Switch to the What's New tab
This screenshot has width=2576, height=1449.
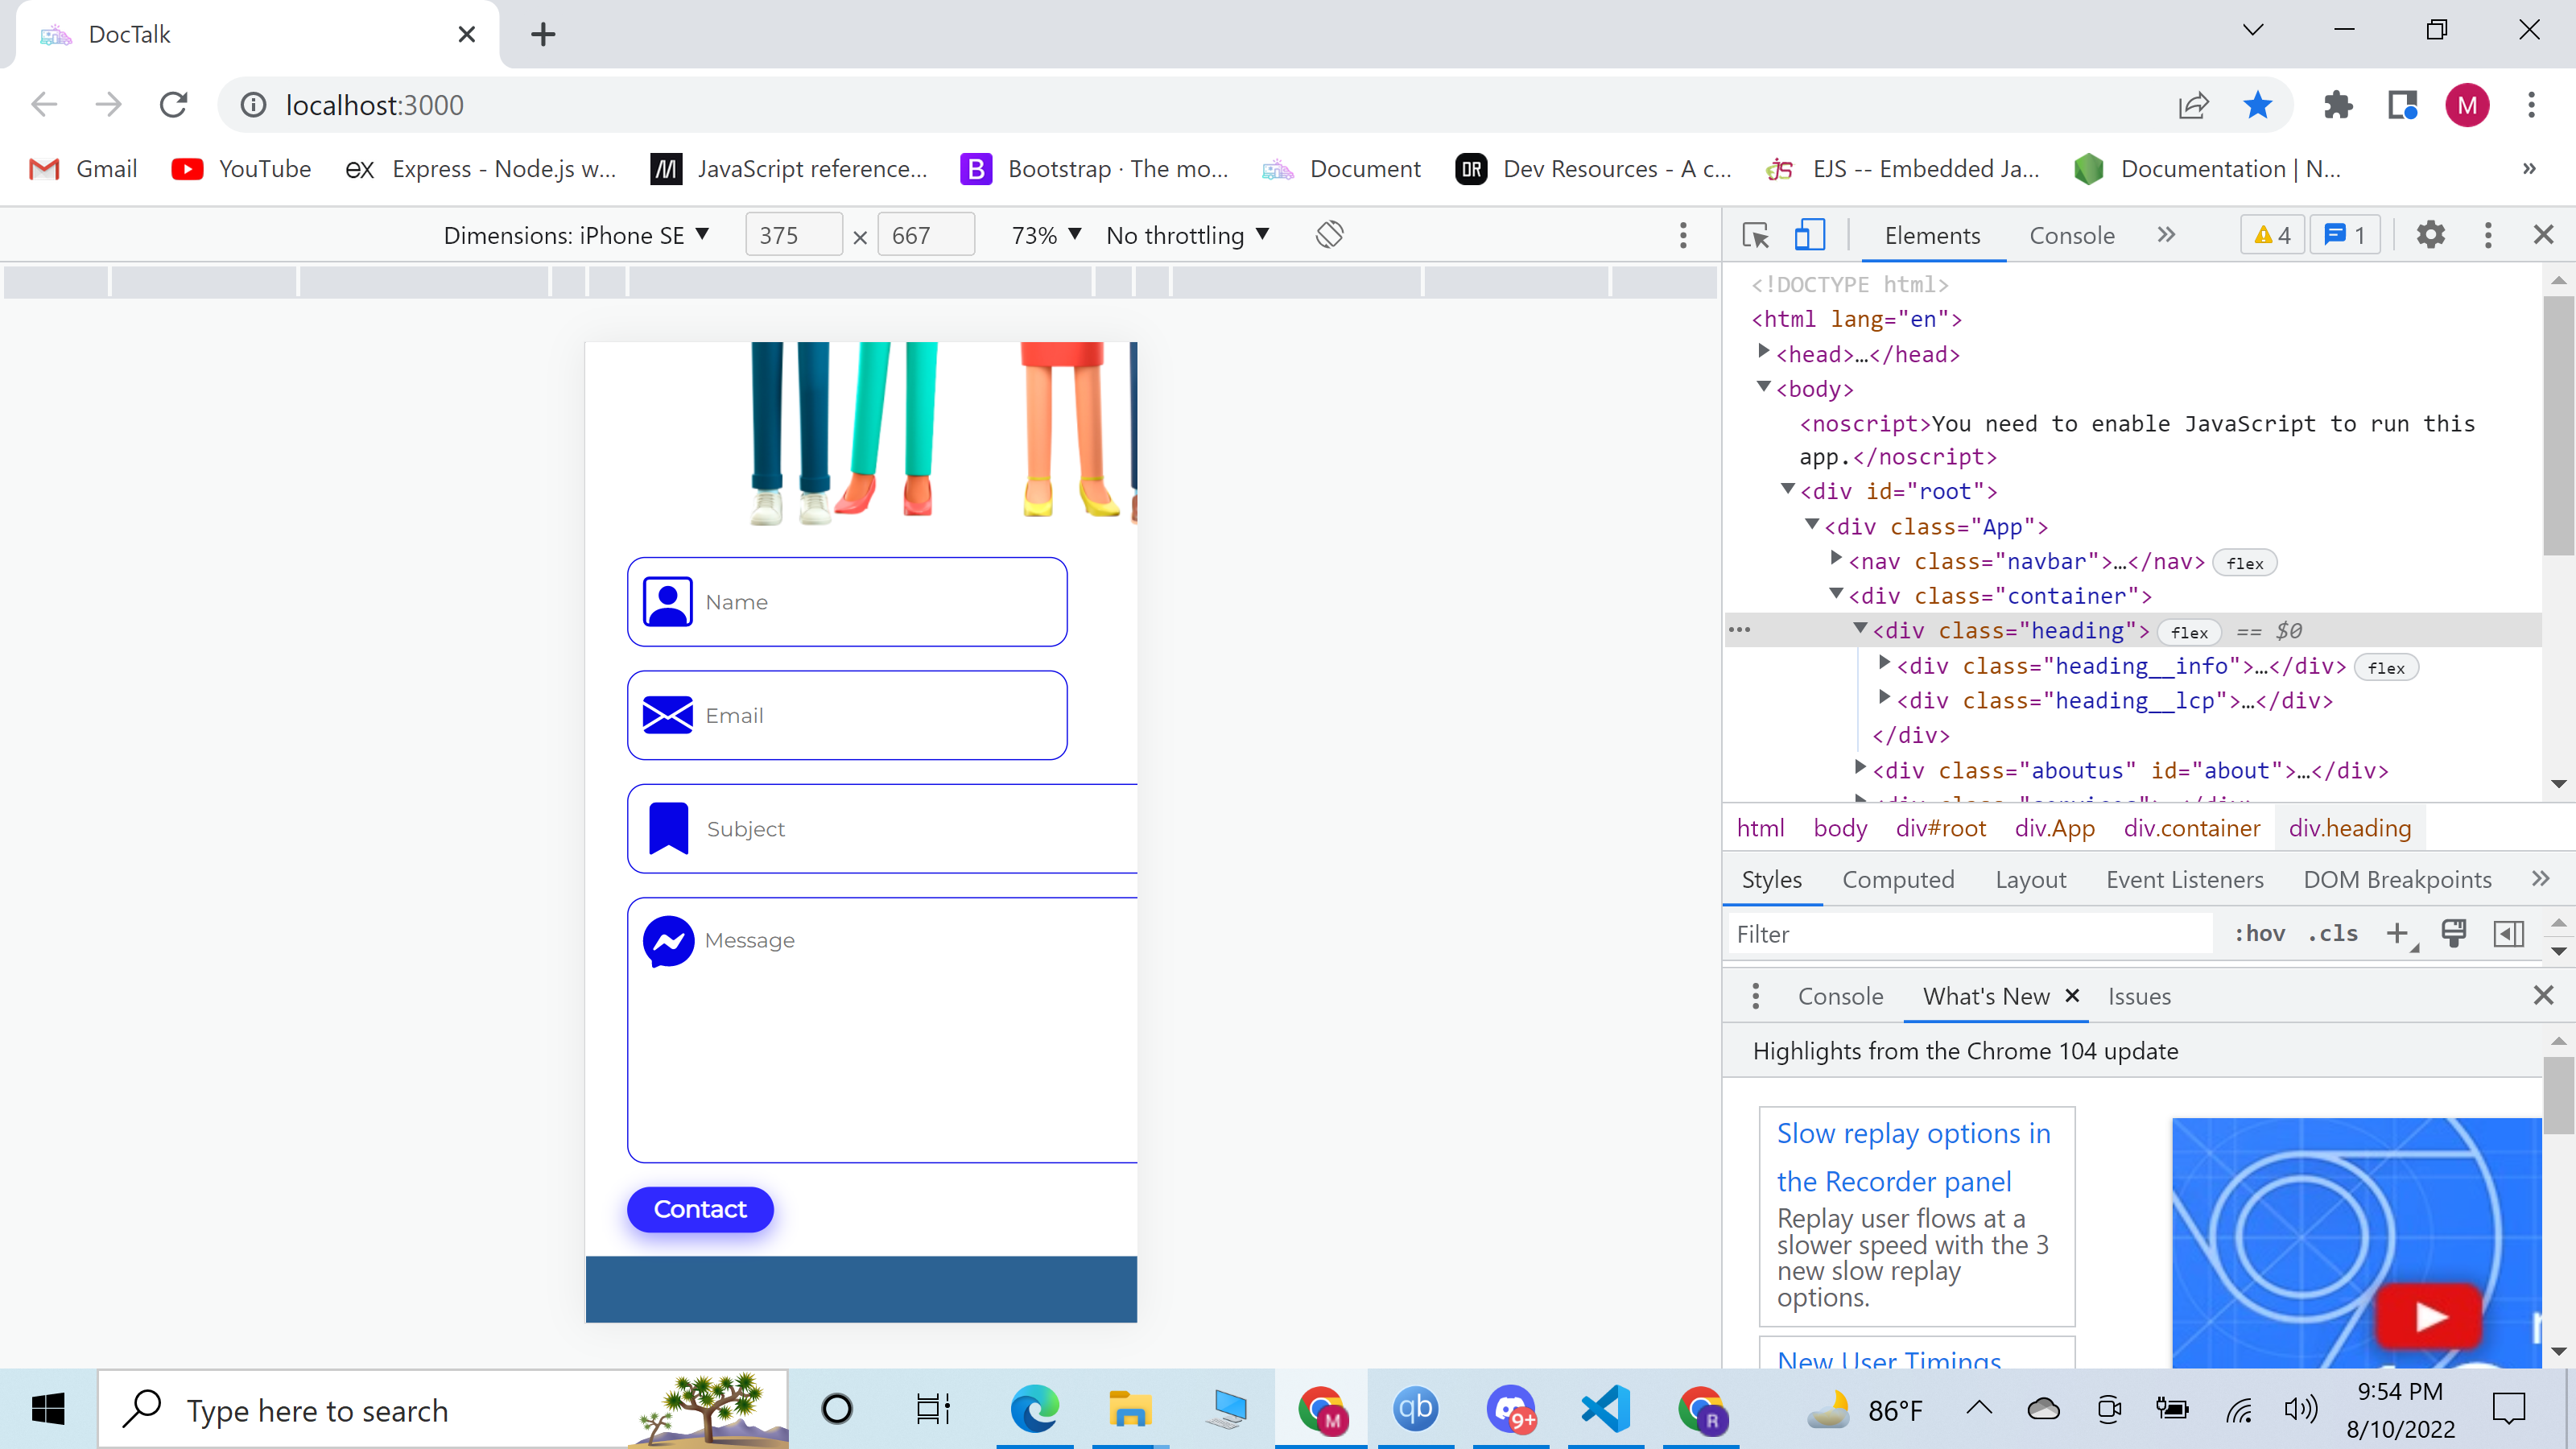pyautogui.click(x=1985, y=995)
